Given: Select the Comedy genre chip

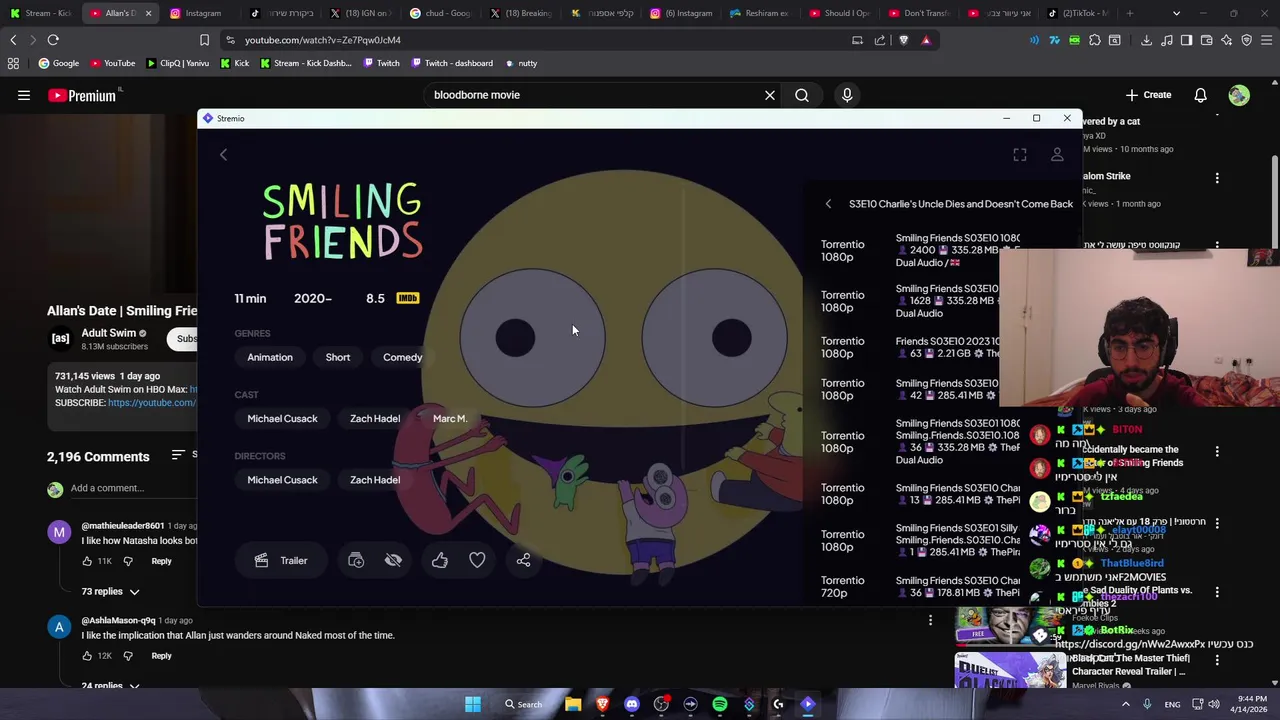Looking at the screenshot, I should tap(402, 357).
